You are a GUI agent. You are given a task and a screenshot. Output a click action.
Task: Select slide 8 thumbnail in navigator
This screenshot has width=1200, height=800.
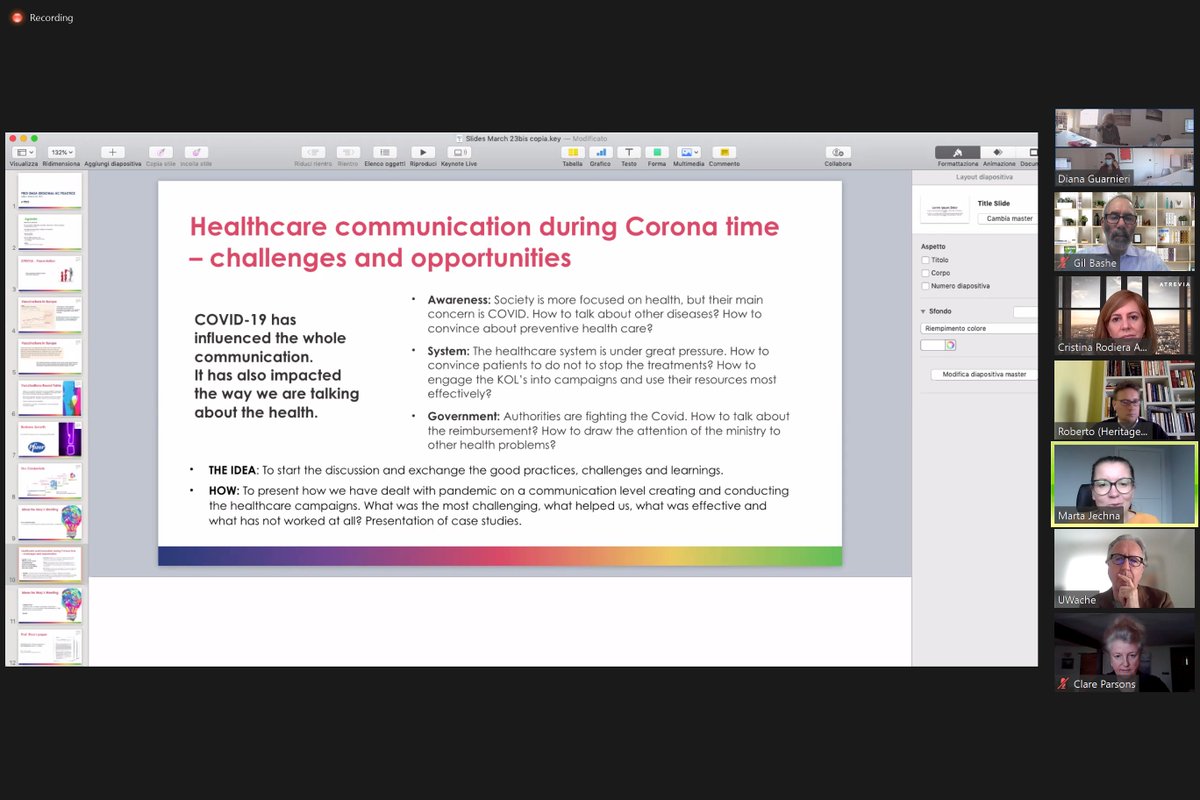tap(50, 481)
